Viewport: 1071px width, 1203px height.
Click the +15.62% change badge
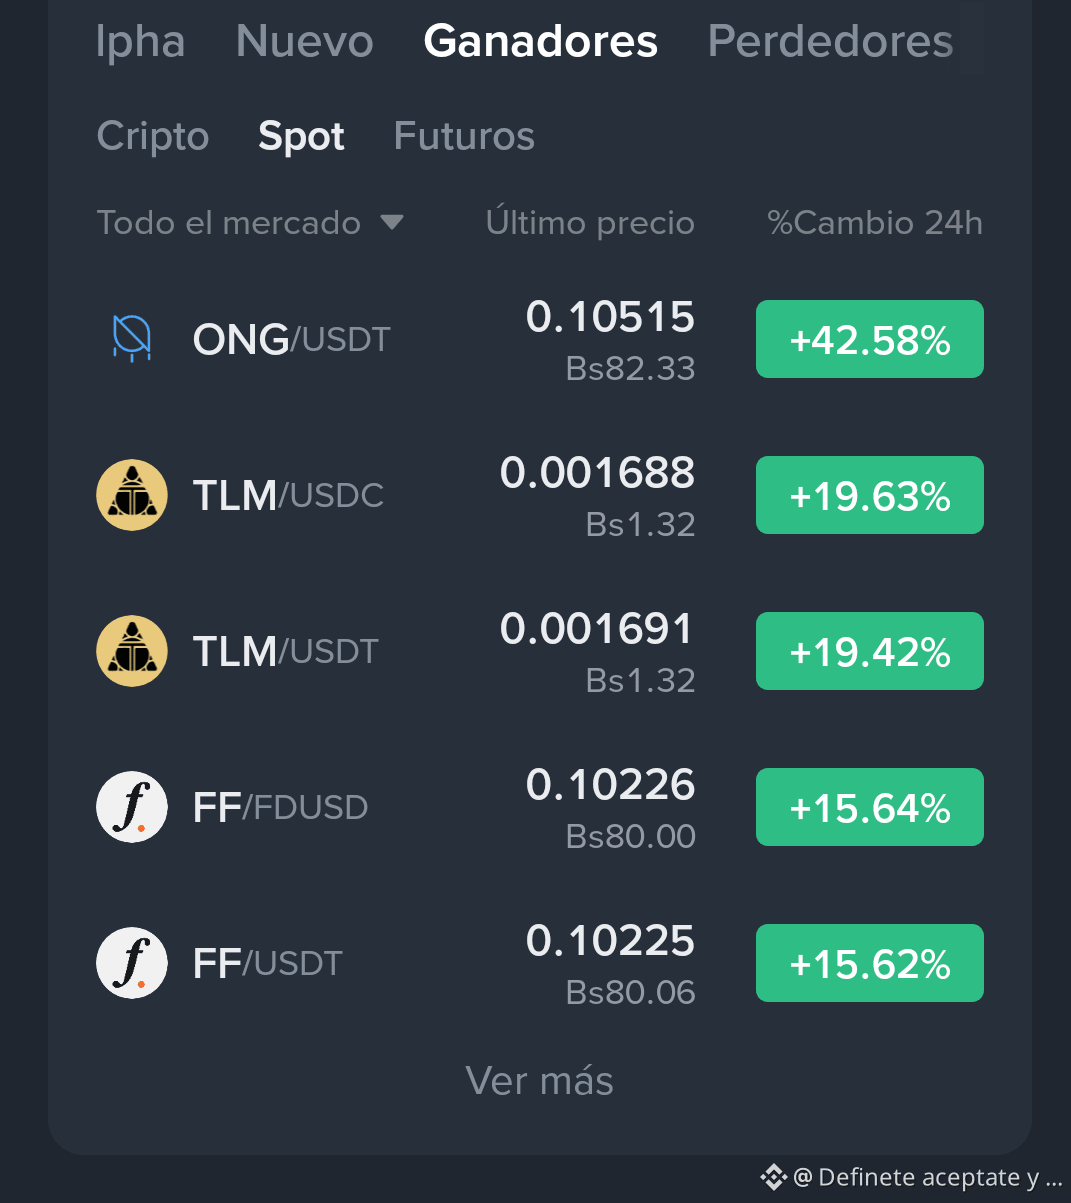[870, 963]
